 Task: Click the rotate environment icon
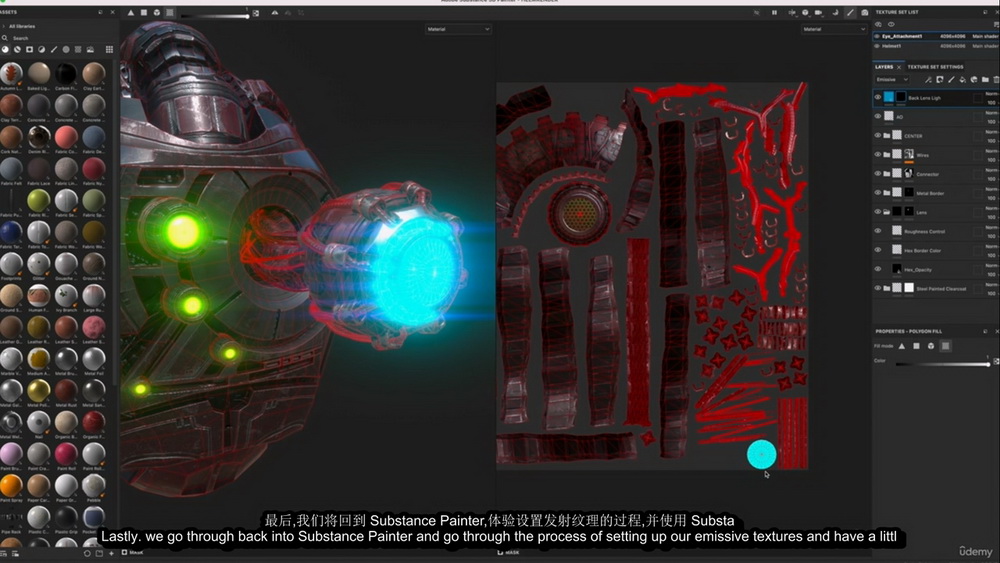tap(835, 13)
